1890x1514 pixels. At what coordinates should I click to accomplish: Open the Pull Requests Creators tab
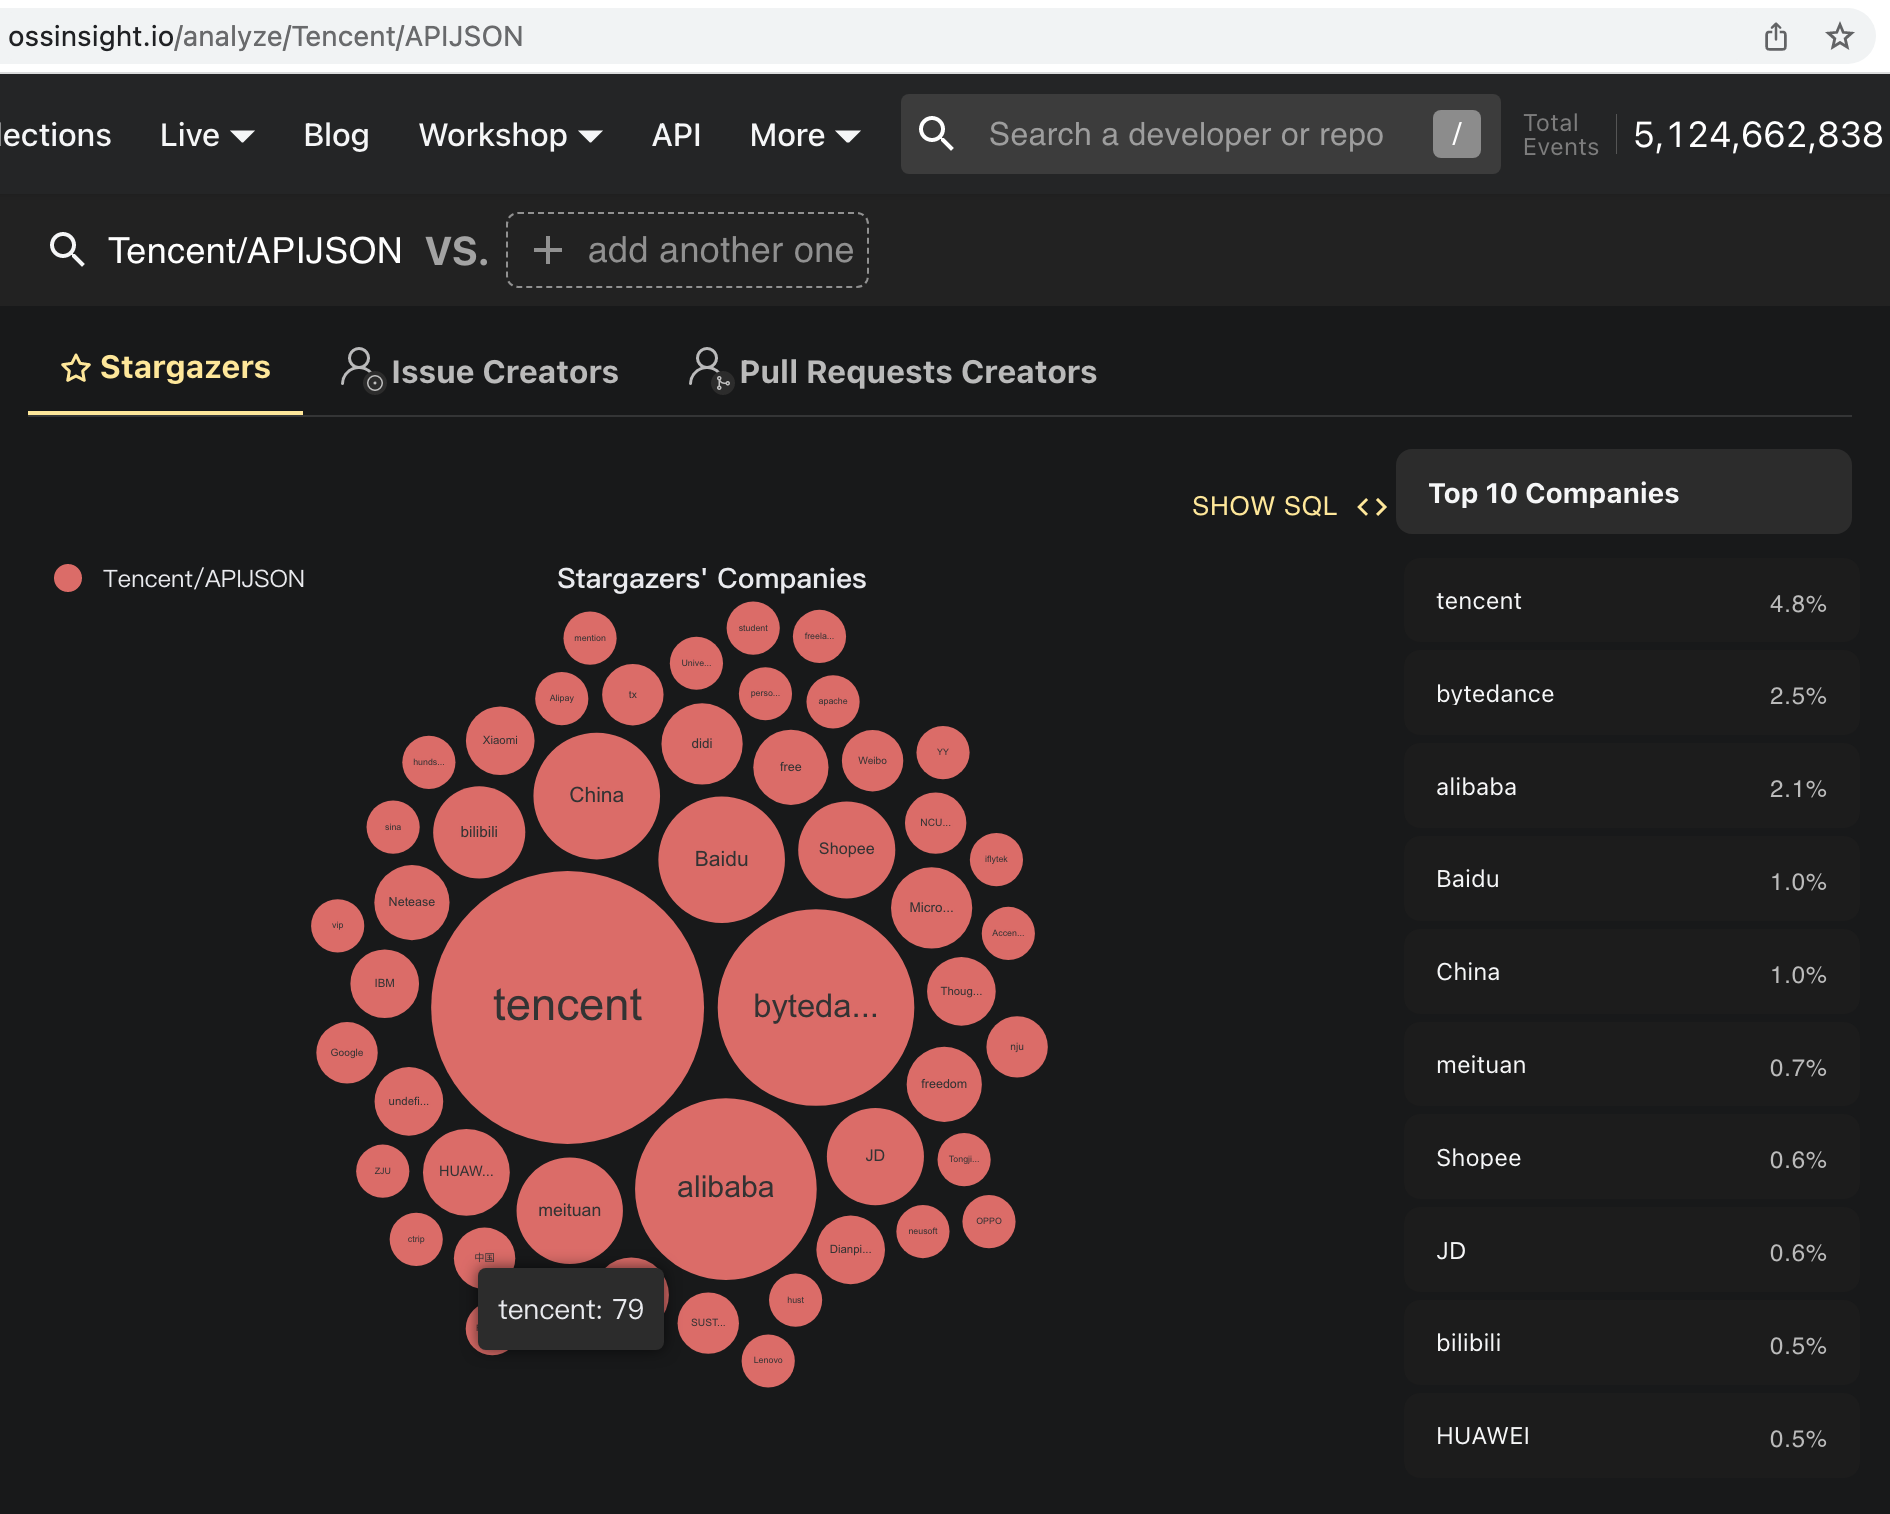[893, 372]
